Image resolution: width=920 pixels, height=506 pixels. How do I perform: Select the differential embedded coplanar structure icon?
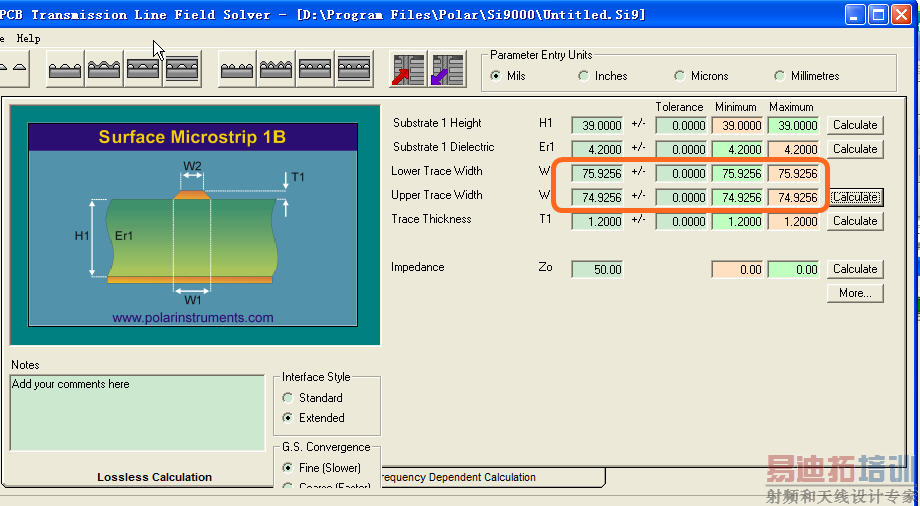point(315,69)
